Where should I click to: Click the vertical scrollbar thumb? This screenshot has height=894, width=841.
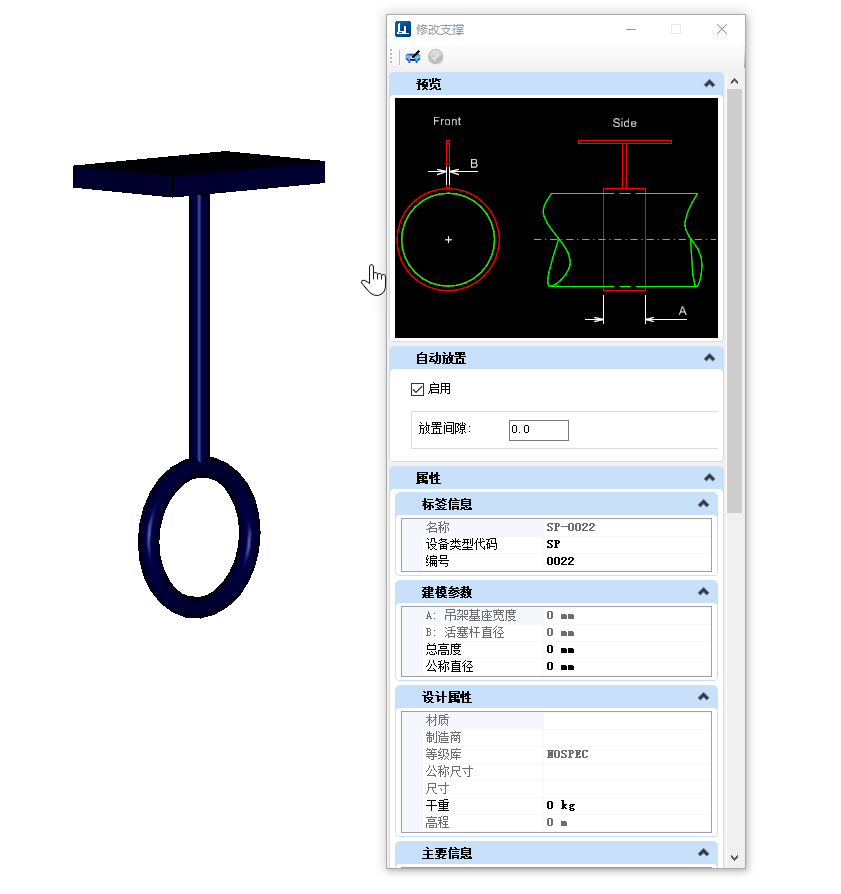tap(734, 301)
